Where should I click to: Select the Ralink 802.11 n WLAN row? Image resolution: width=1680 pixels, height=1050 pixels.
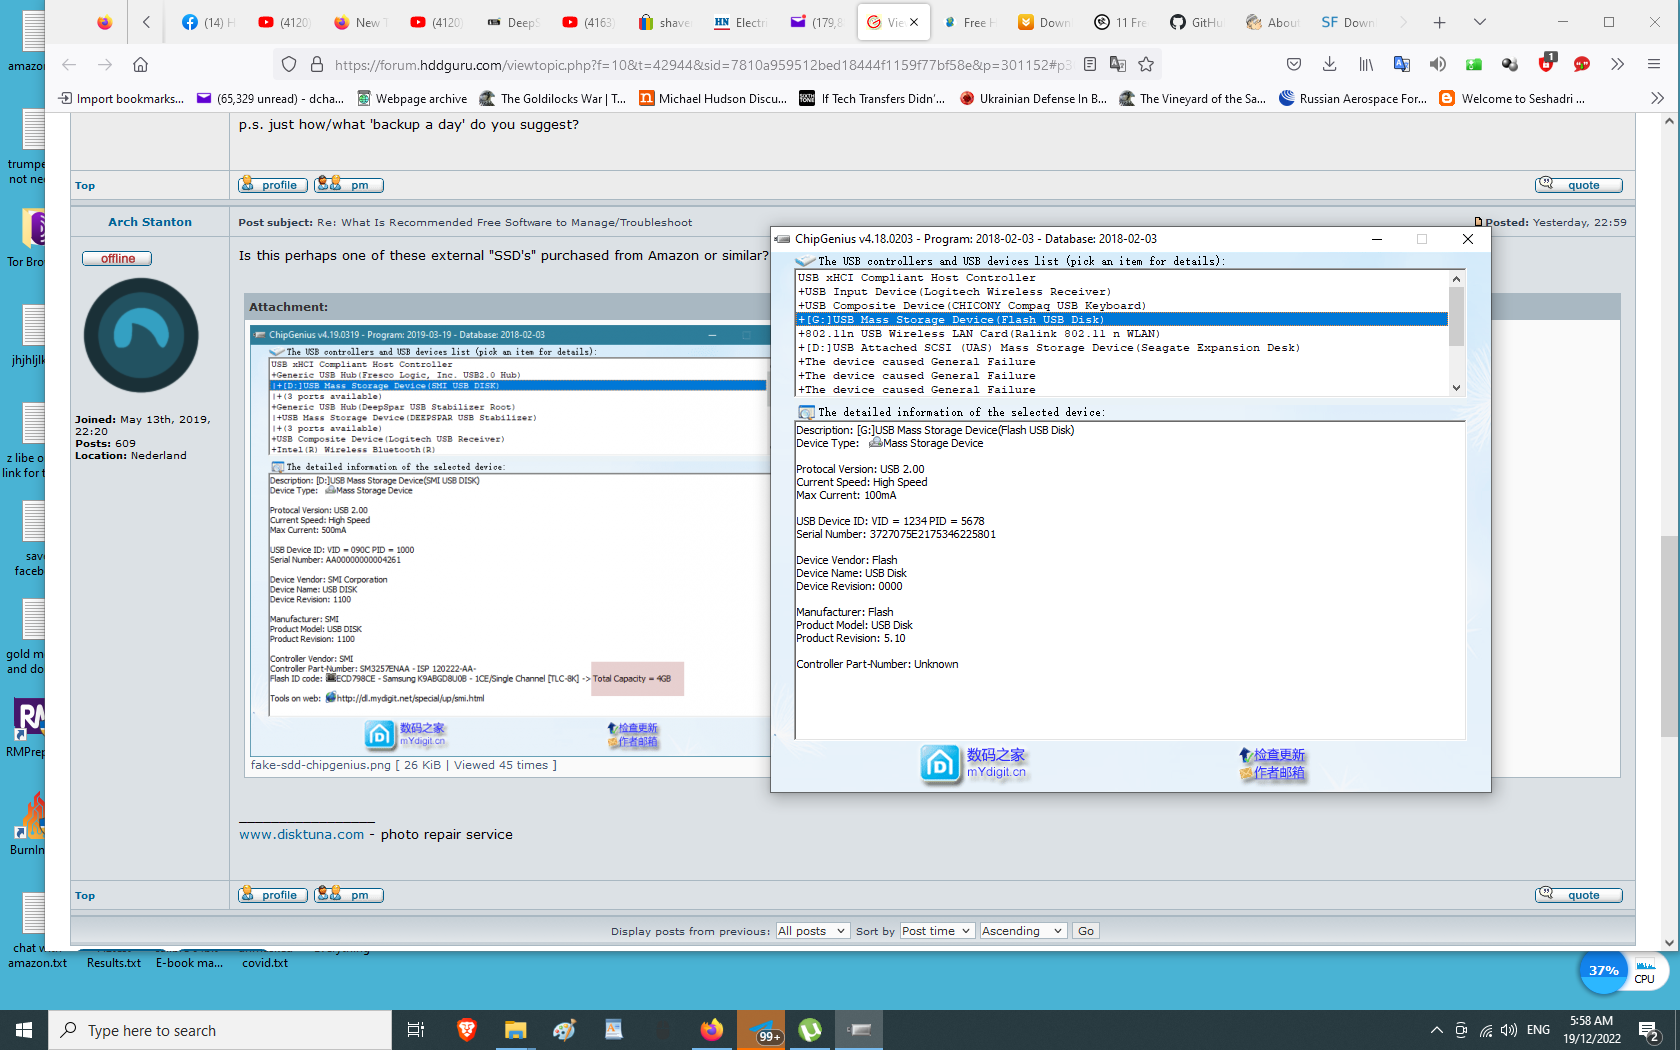(x=1122, y=334)
